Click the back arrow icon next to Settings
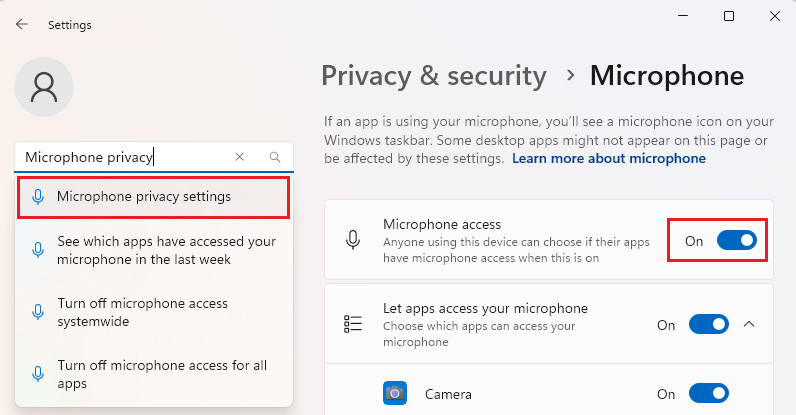This screenshot has height=415, width=796. tap(21, 24)
